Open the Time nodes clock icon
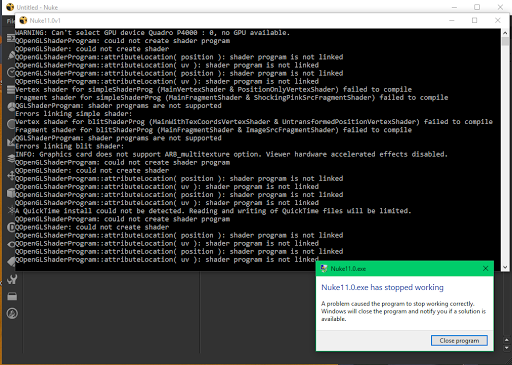Image resolution: width=512 pixels, height=365 pixels. coord(11,73)
